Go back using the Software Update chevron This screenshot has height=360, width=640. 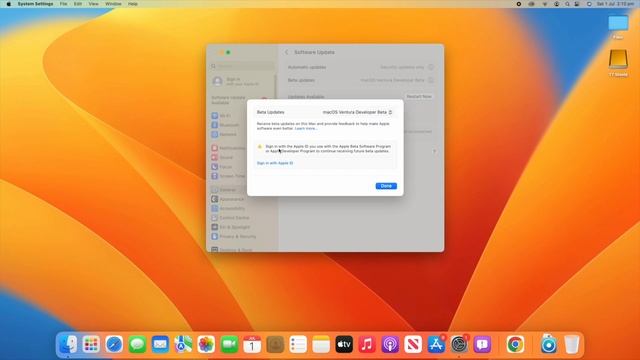coord(287,52)
